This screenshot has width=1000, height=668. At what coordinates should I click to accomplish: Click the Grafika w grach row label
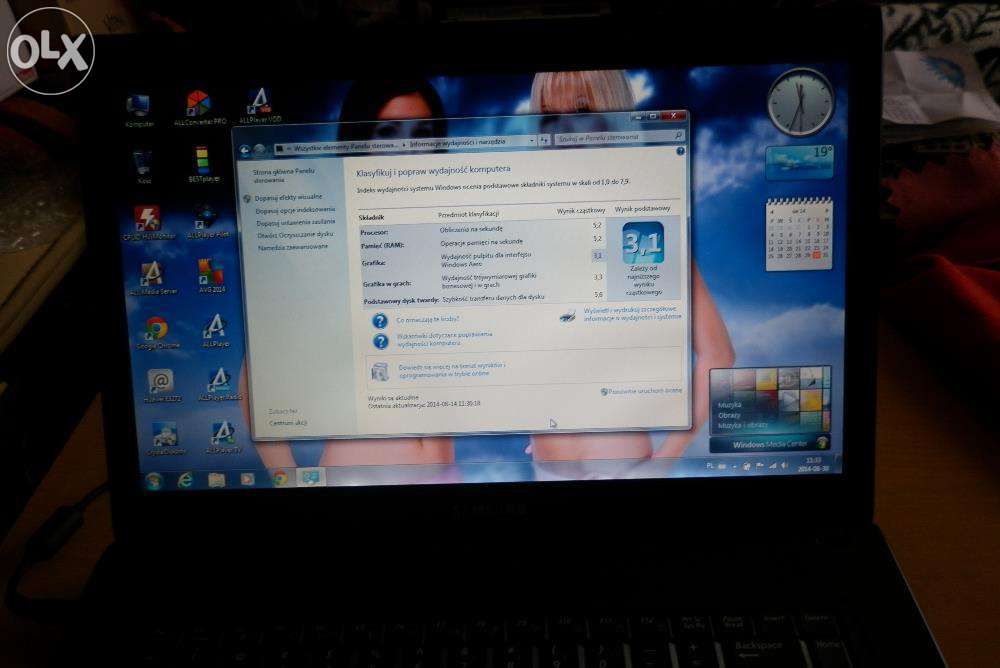pos(387,284)
